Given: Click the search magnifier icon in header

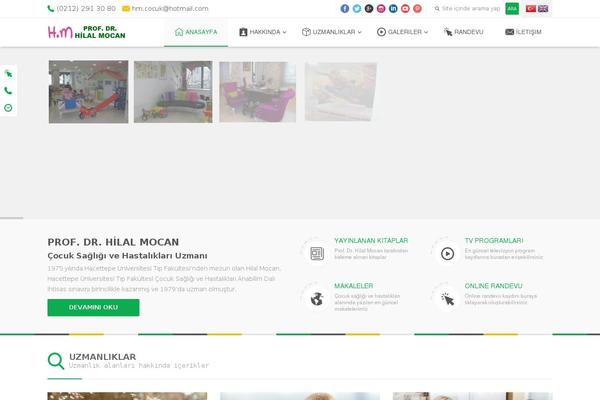Looking at the screenshot, I should point(437,8).
